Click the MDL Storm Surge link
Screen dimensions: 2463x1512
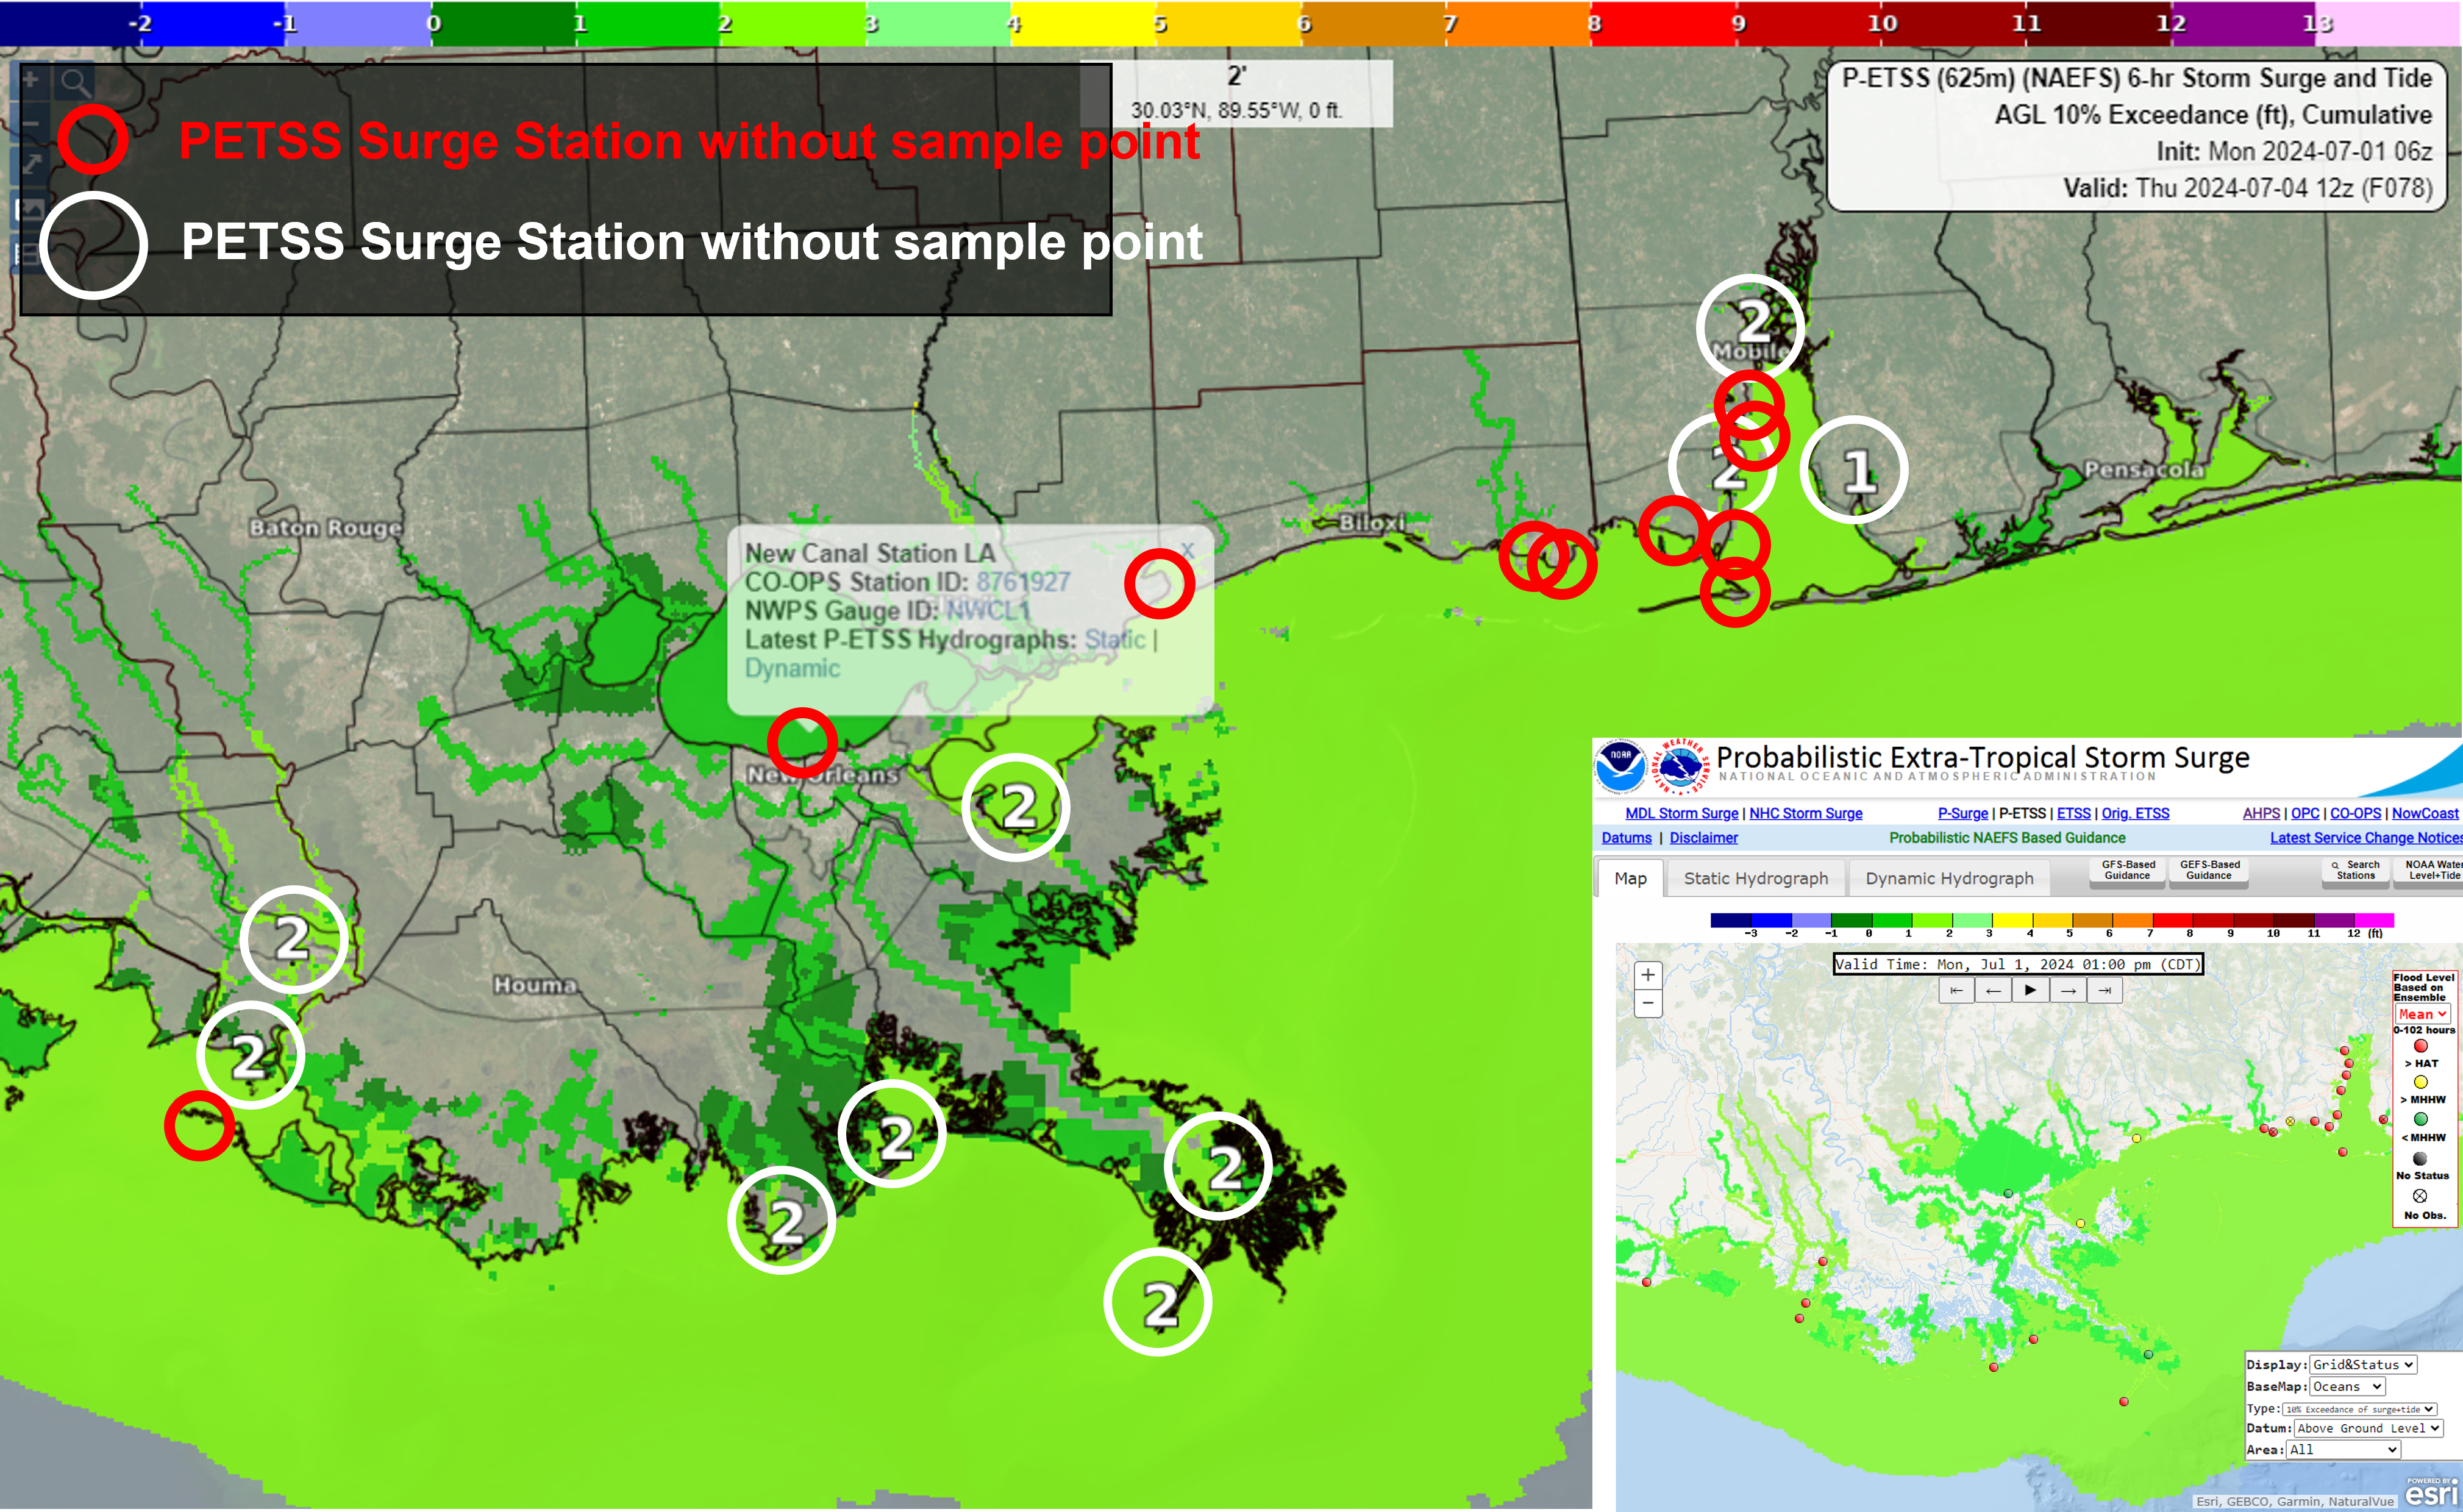click(1681, 814)
